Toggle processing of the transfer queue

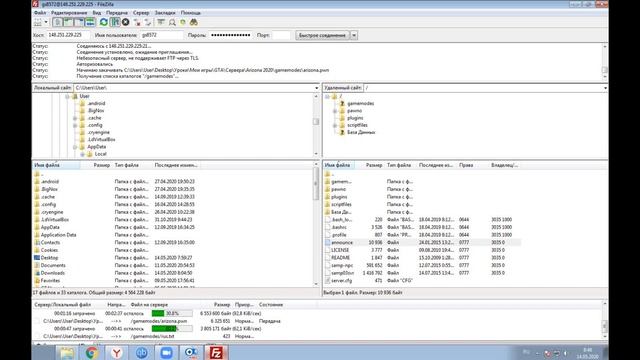pyautogui.click(x=115, y=22)
